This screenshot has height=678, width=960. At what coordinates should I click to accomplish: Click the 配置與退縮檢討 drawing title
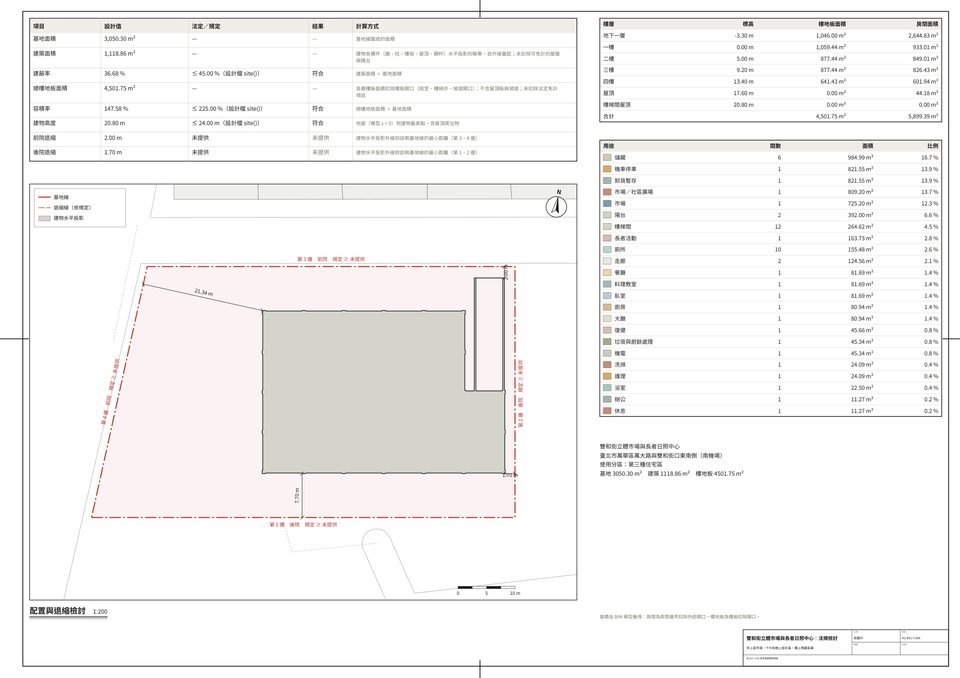(x=58, y=611)
